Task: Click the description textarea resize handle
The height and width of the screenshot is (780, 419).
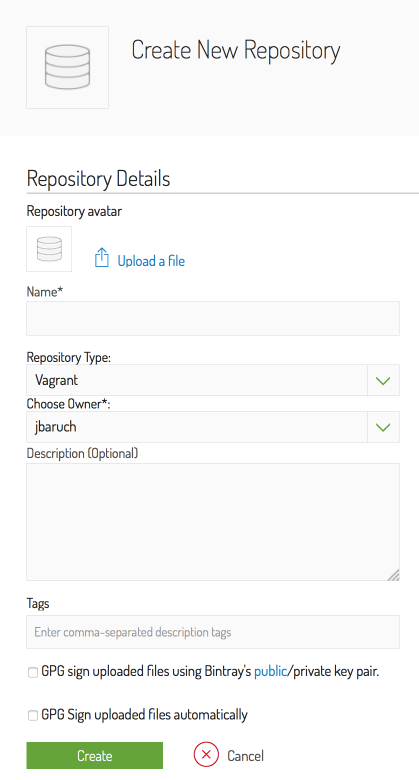Action: [x=394, y=575]
